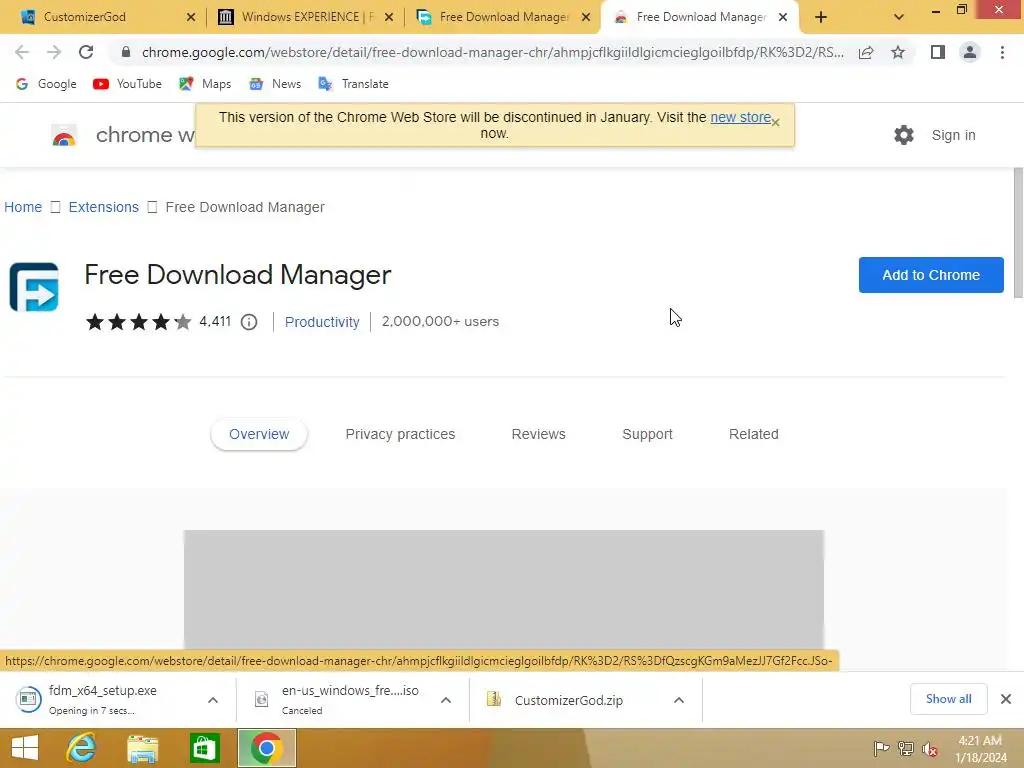Click the padlock site info icon

coord(126,52)
